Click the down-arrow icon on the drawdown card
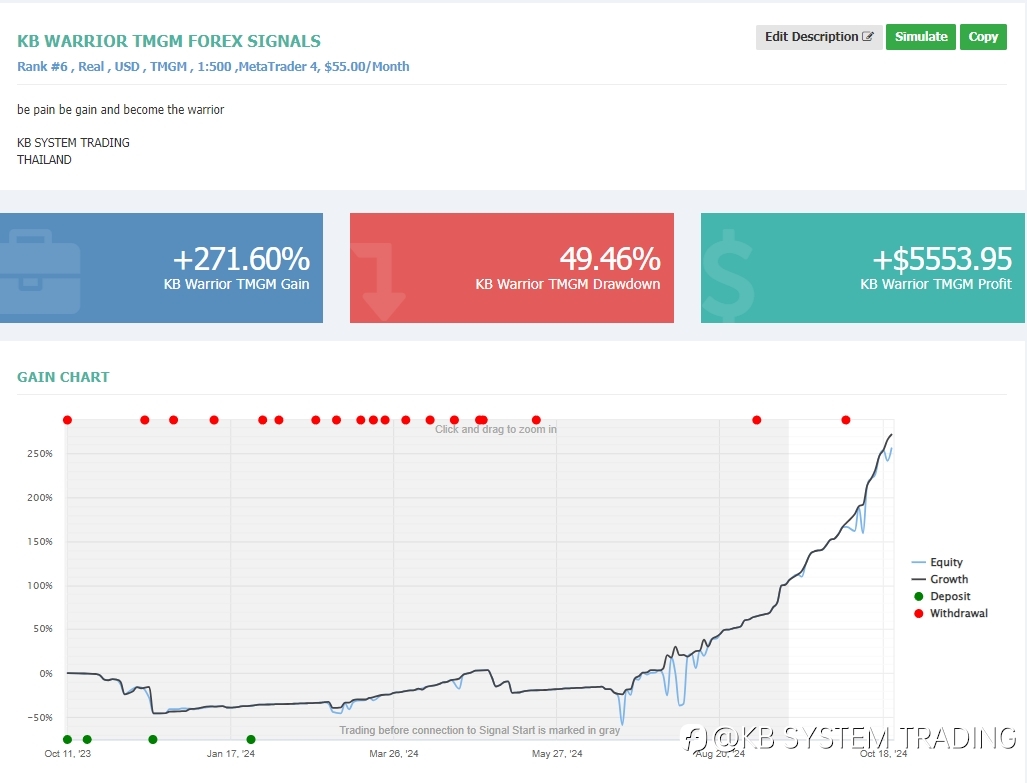This screenshot has width=1027, height=783. click(379, 282)
